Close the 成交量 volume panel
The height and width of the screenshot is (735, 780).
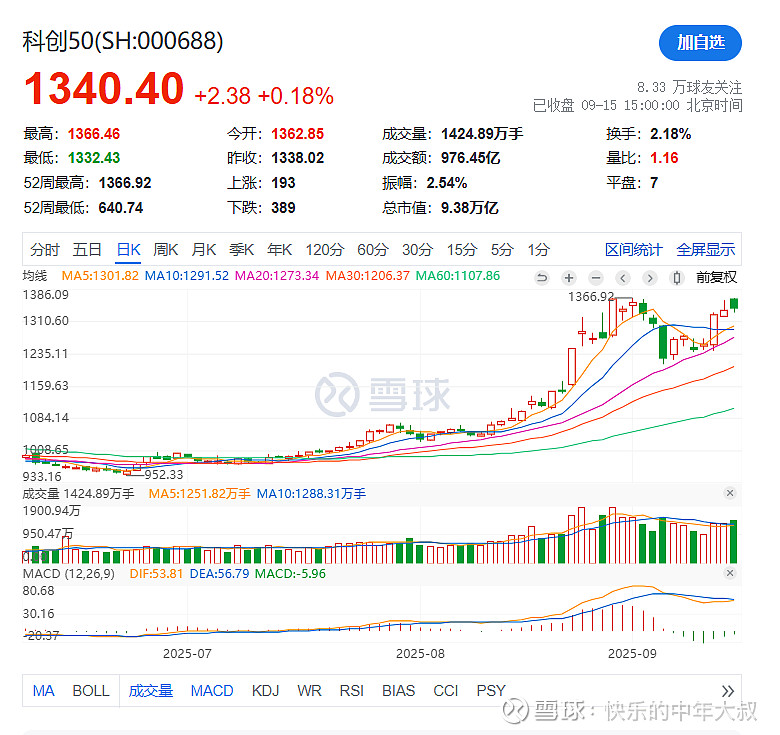point(730,493)
